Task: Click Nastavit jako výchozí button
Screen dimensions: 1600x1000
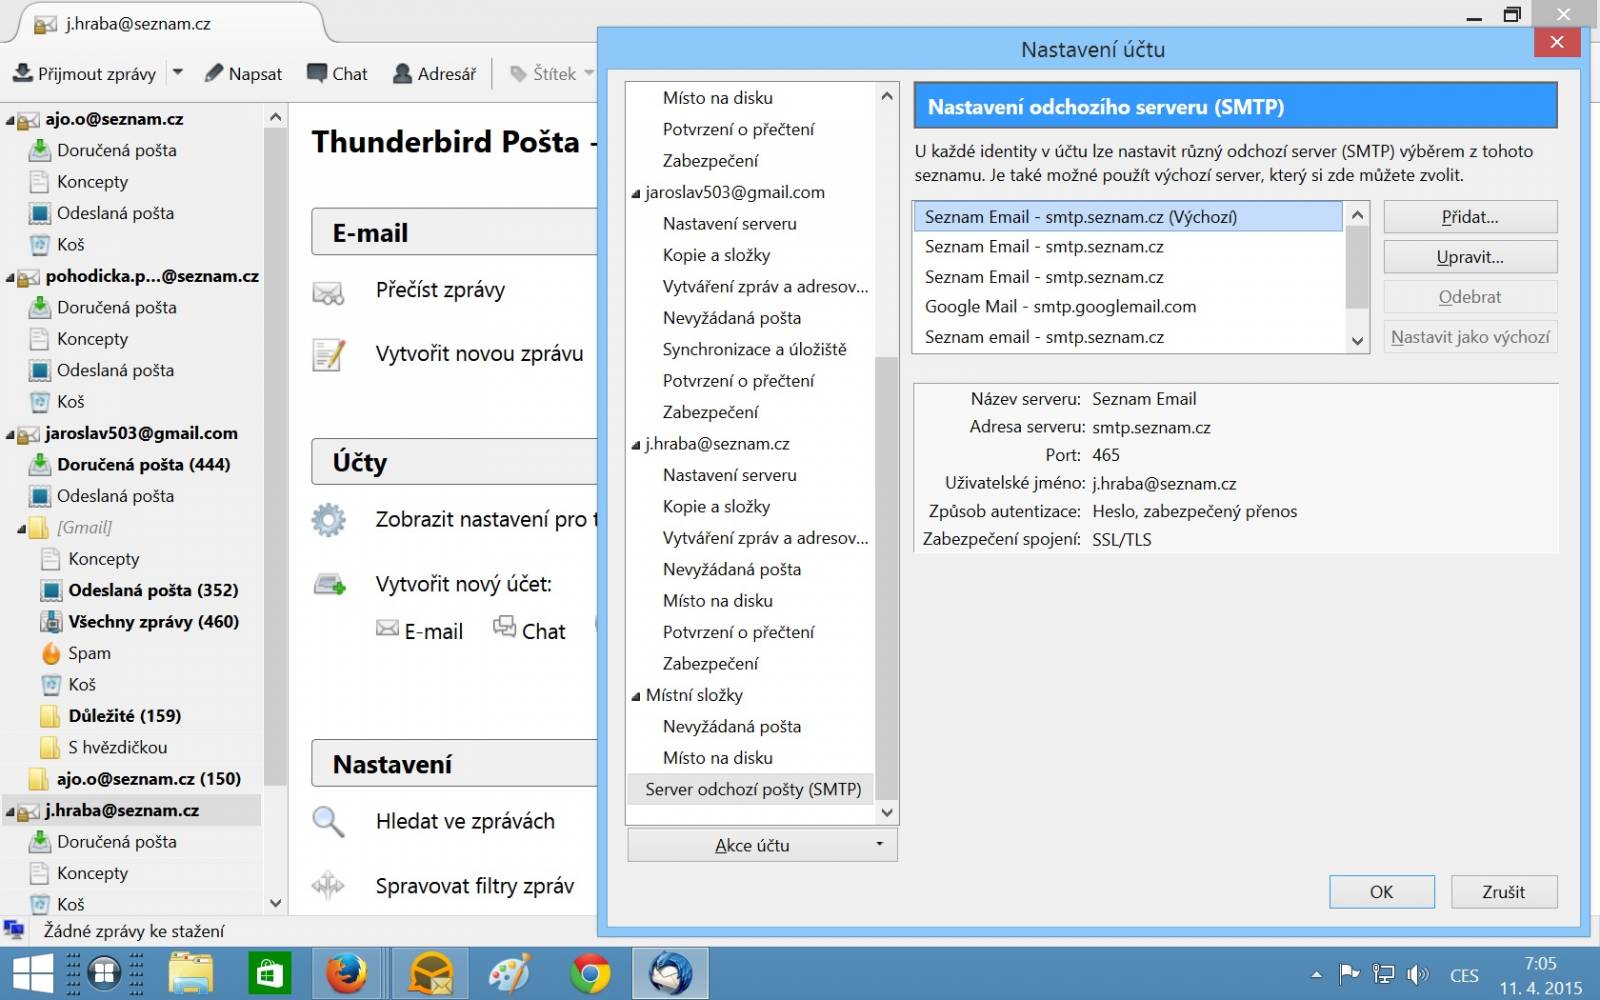Action: pyautogui.click(x=1470, y=337)
